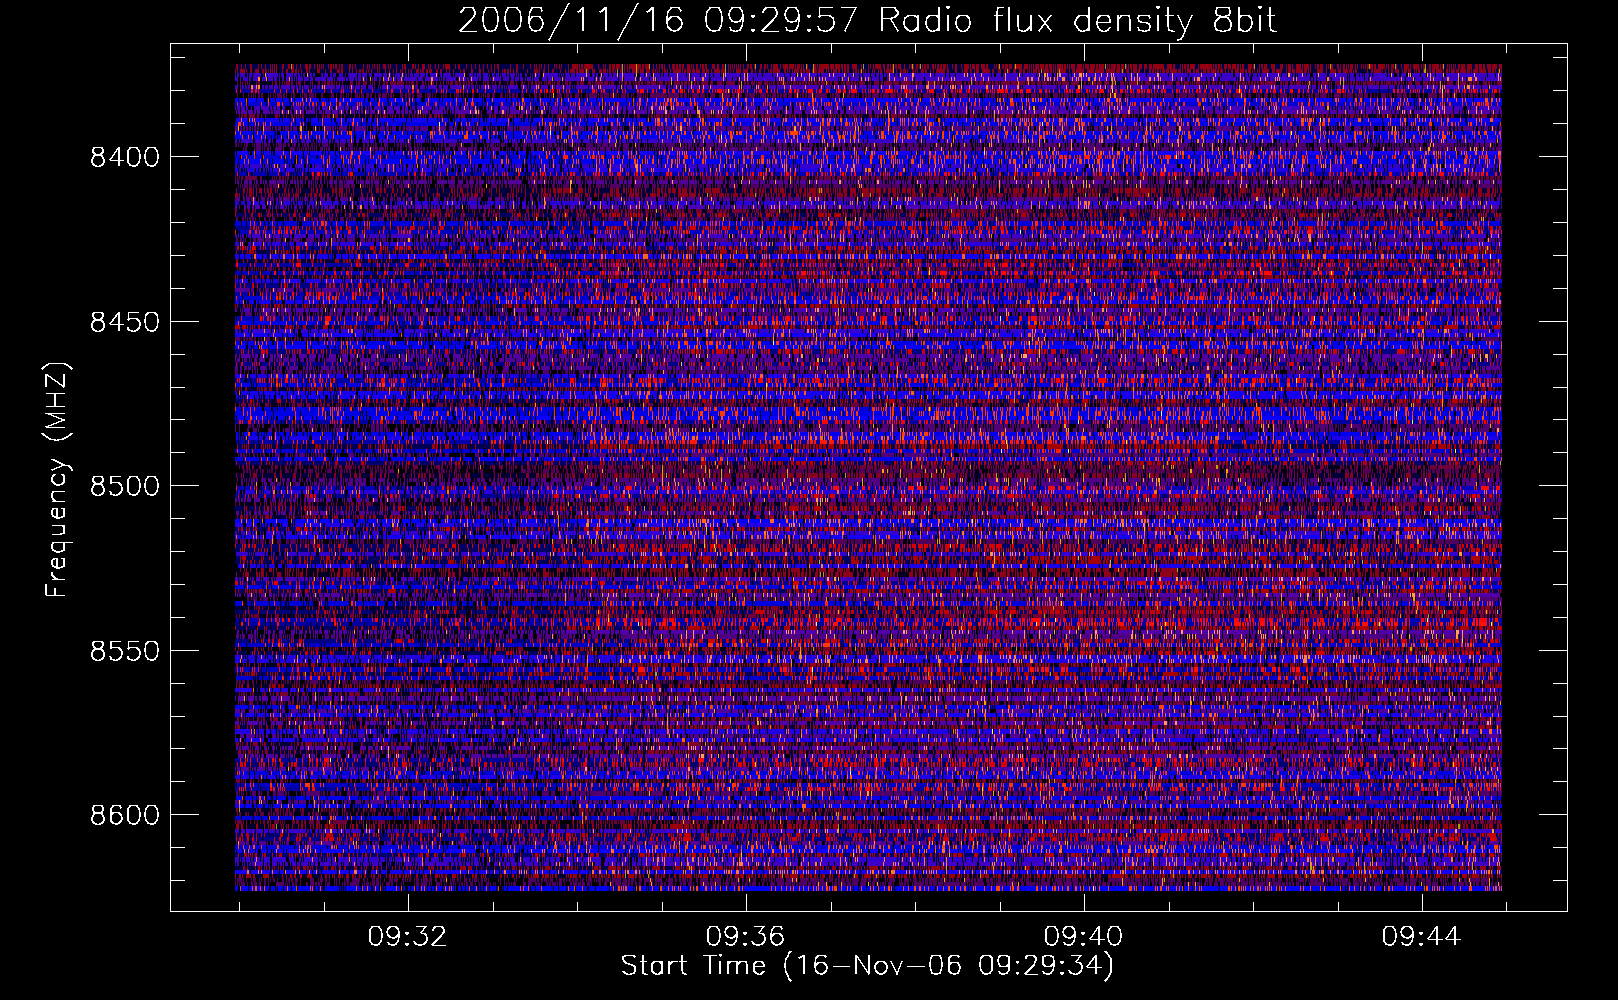Select the 8550 frequency axis label
Screen dimensions: 1618x1000
(125, 651)
